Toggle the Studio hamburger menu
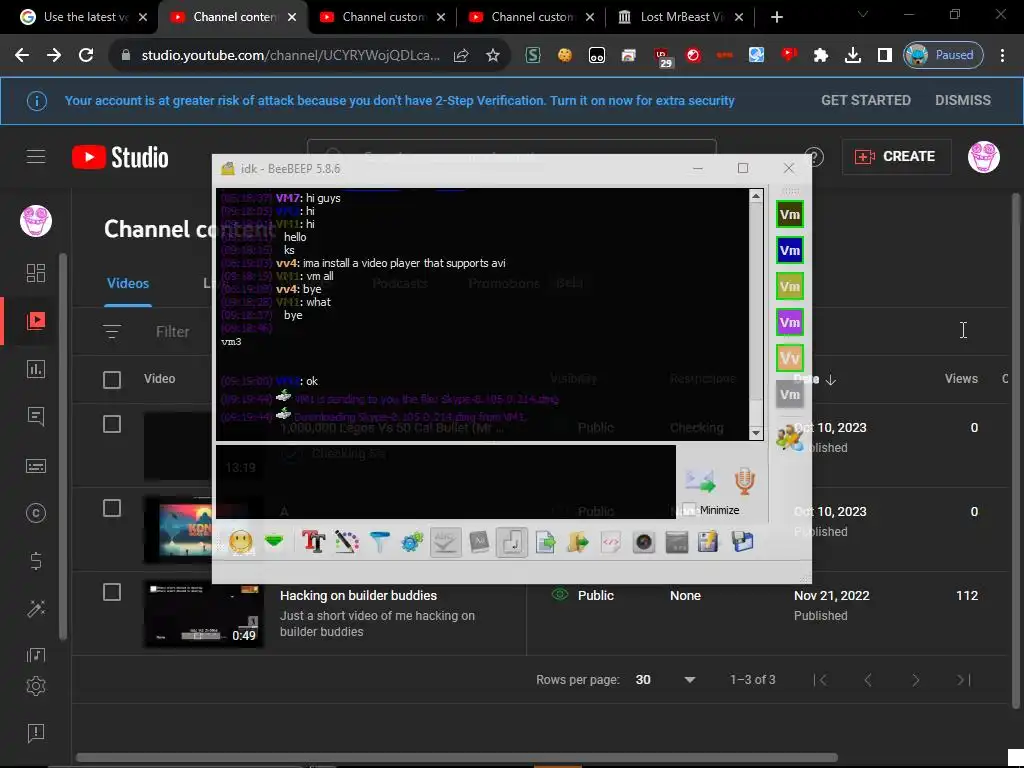Screen dimensions: 1024x768 tap(36, 157)
